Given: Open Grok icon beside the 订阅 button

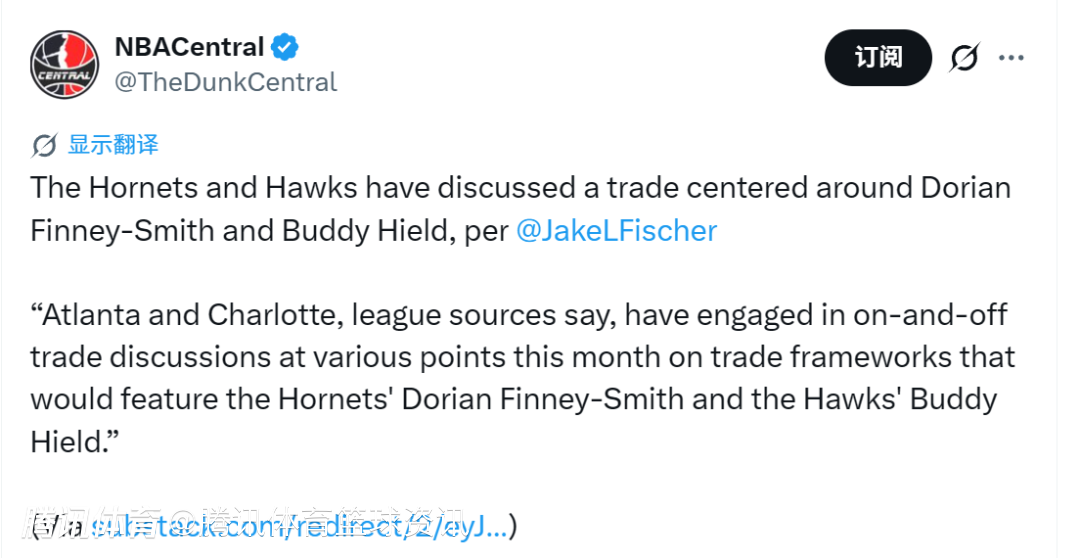Looking at the screenshot, I should [964, 57].
